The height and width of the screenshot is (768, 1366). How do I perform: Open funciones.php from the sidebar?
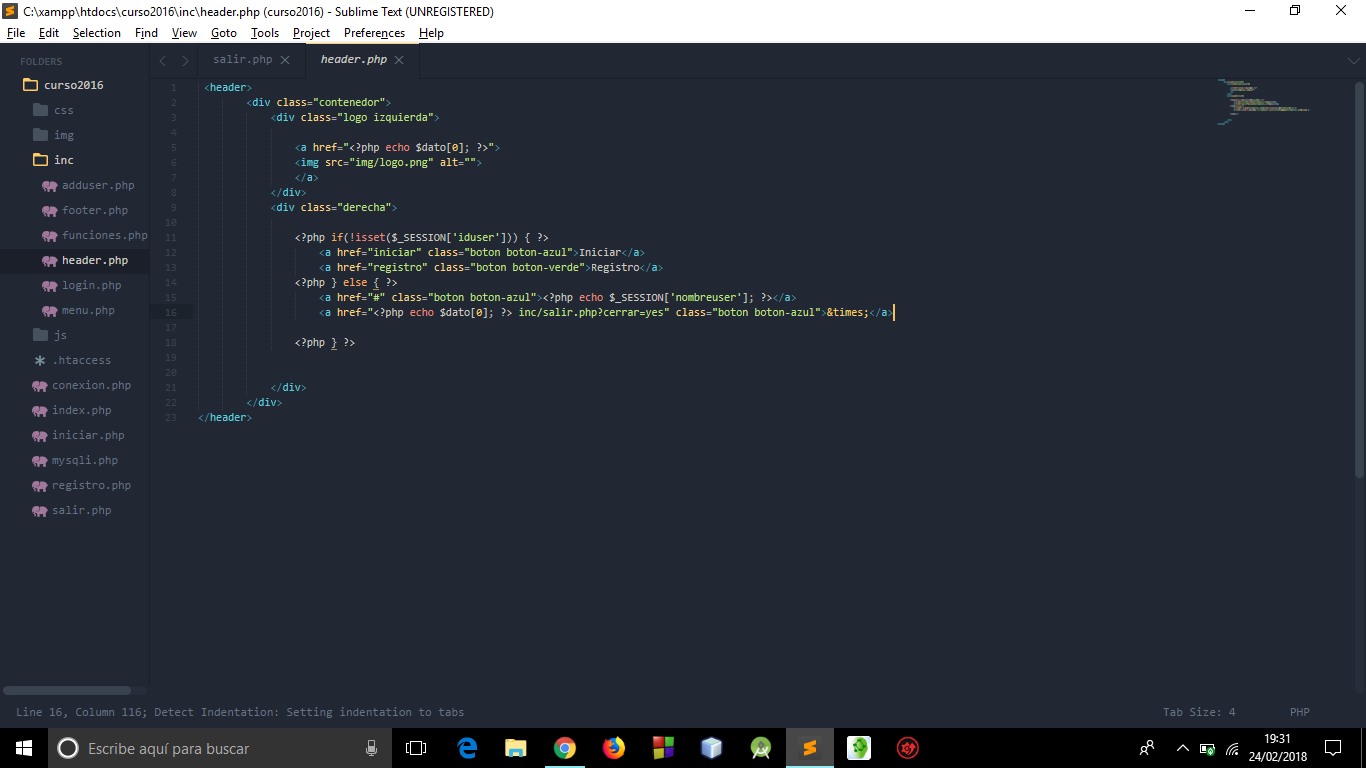pos(104,235)
